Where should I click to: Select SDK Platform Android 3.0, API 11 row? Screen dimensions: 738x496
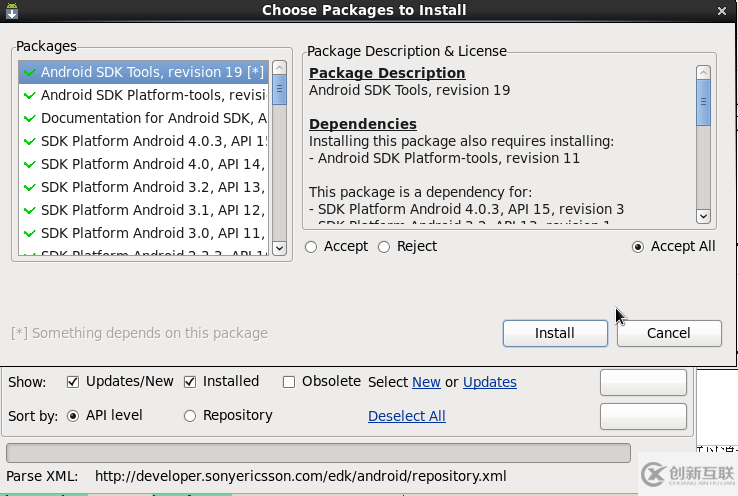144,233
